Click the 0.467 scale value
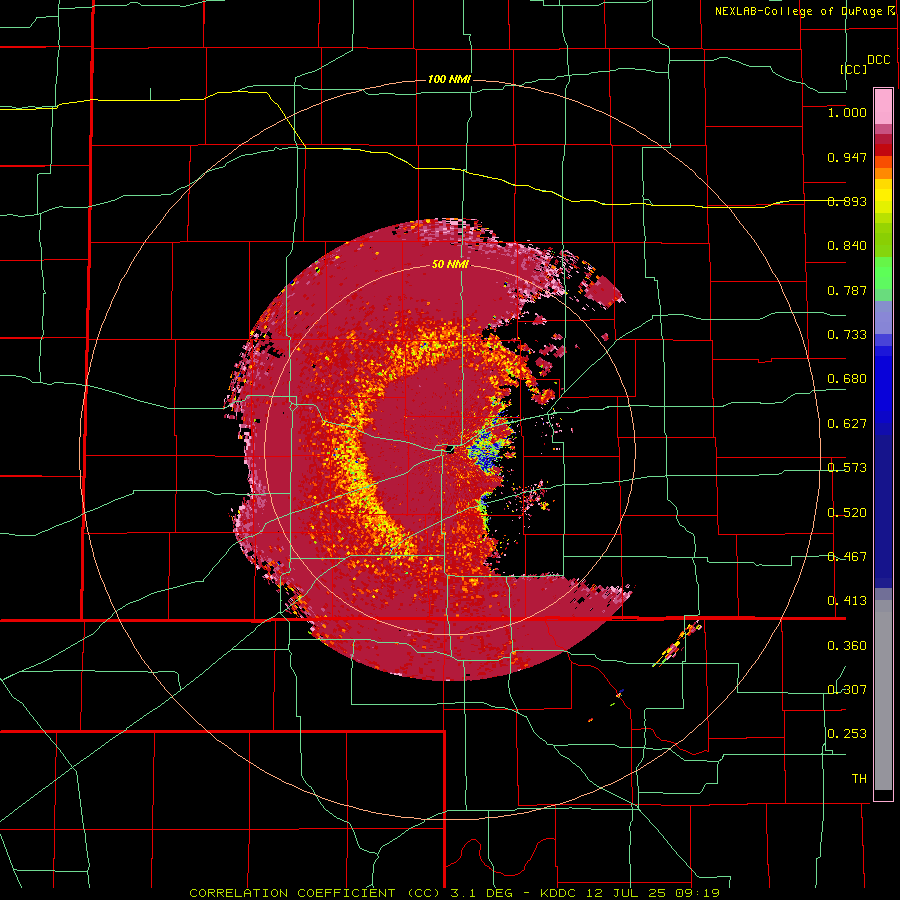Viewport: 900px width, 900px height. (x=847, y=557)
